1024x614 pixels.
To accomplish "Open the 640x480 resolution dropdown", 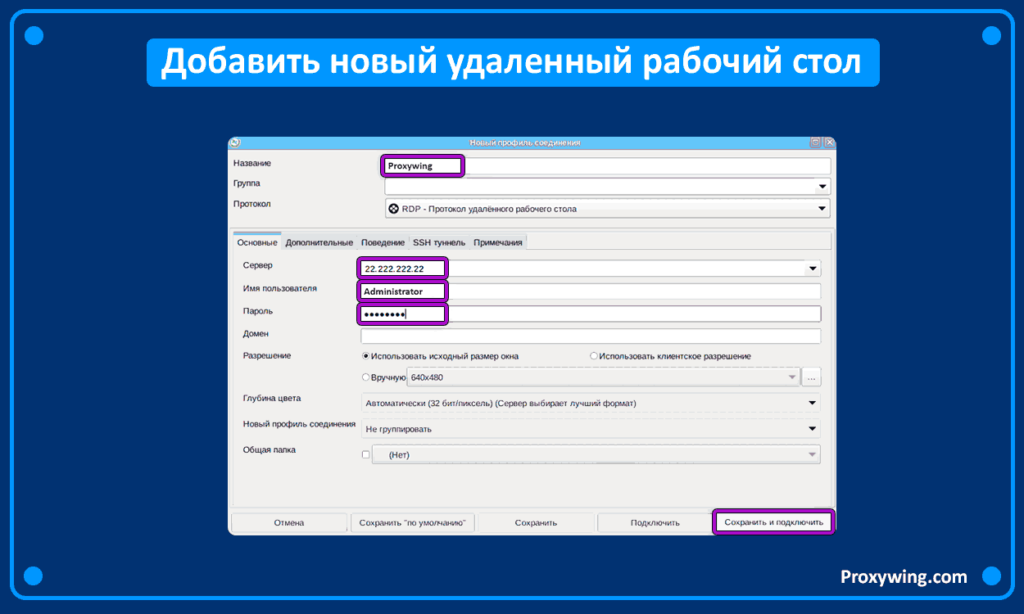I will 603,378.
